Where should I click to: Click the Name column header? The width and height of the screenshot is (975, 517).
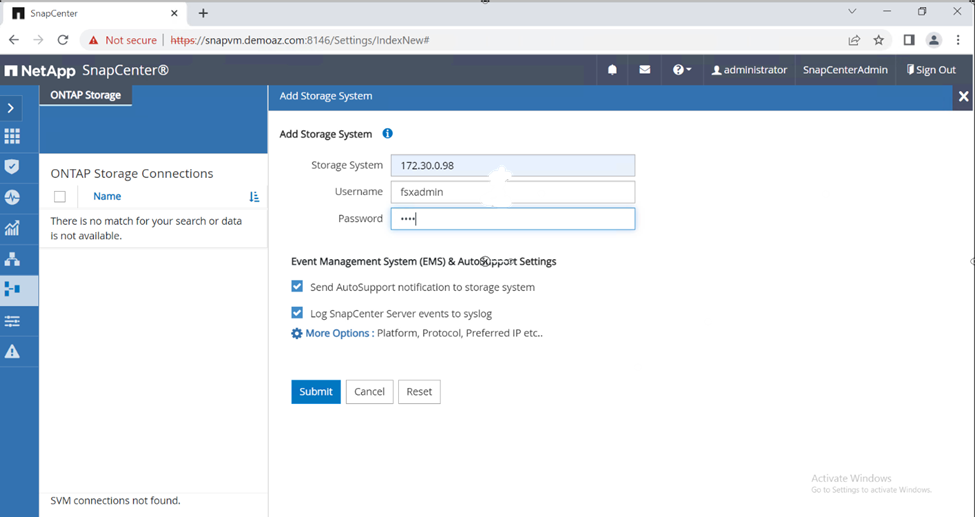coord(107,196)
